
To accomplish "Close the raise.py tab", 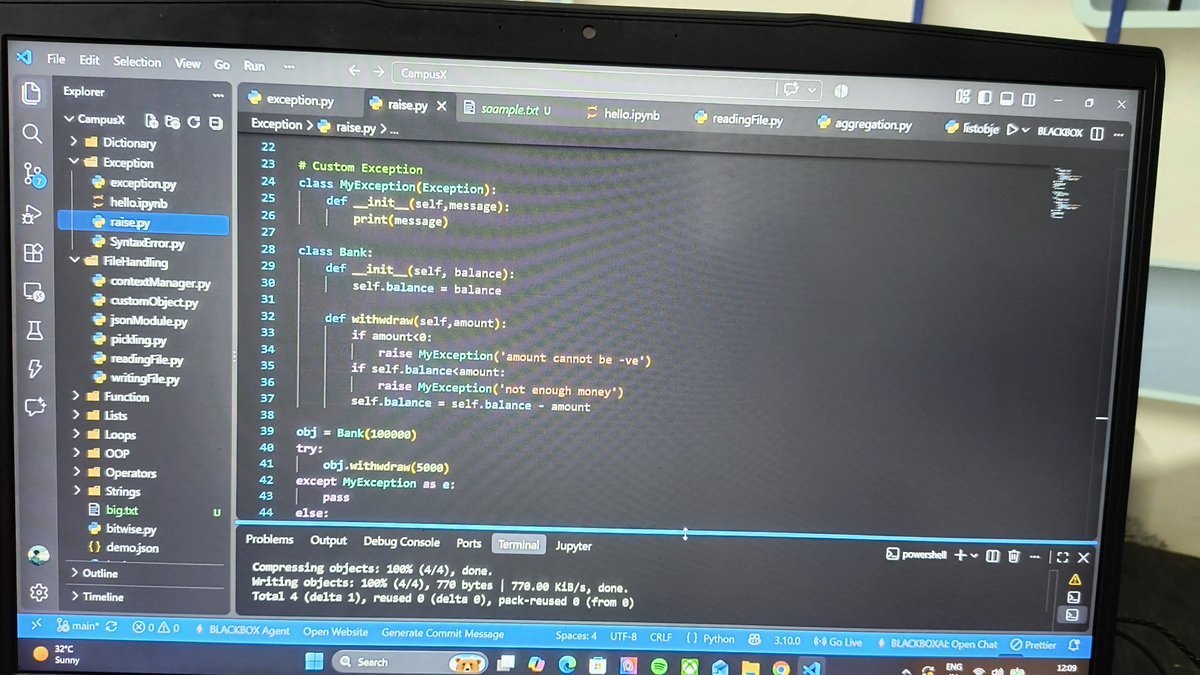I will pos(441,105).
